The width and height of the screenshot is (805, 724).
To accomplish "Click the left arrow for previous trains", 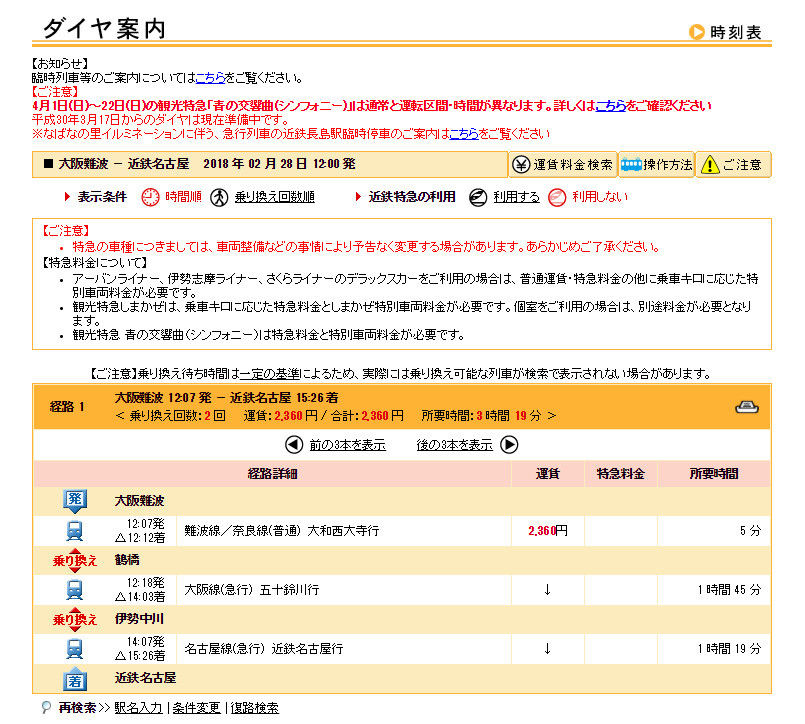I will [x=294, y=445].
